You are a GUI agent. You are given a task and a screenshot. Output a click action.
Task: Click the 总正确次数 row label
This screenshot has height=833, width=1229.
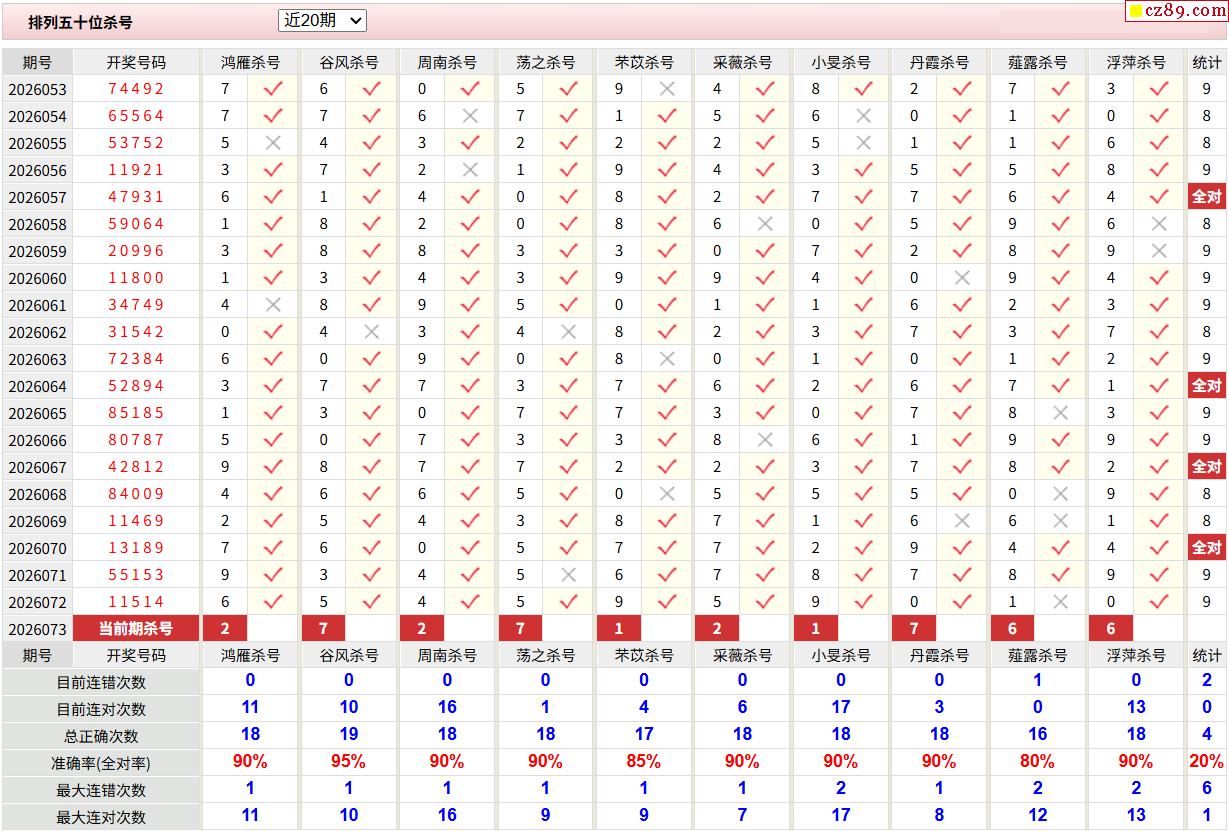101,736
